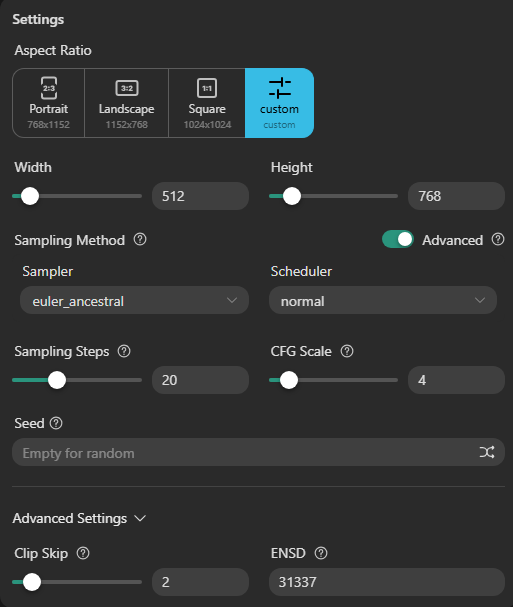Open the Scheduler dropdown showing normal

point(383,300)
